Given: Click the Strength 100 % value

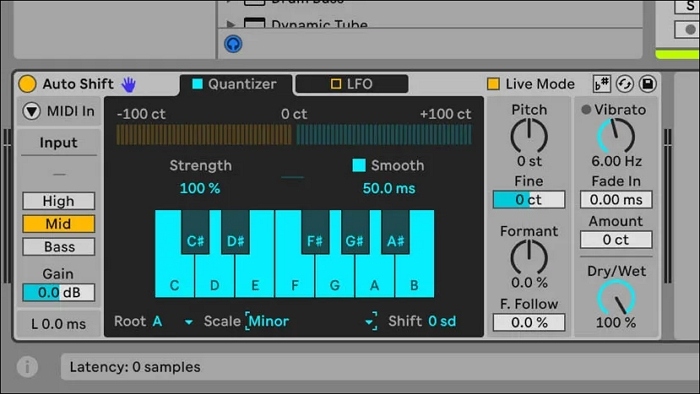Looking at the screenshot, I should 200,188.
